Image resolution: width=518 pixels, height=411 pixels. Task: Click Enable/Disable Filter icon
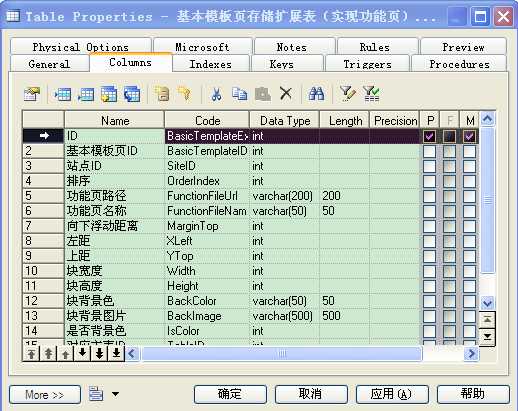tap(371, 94)
